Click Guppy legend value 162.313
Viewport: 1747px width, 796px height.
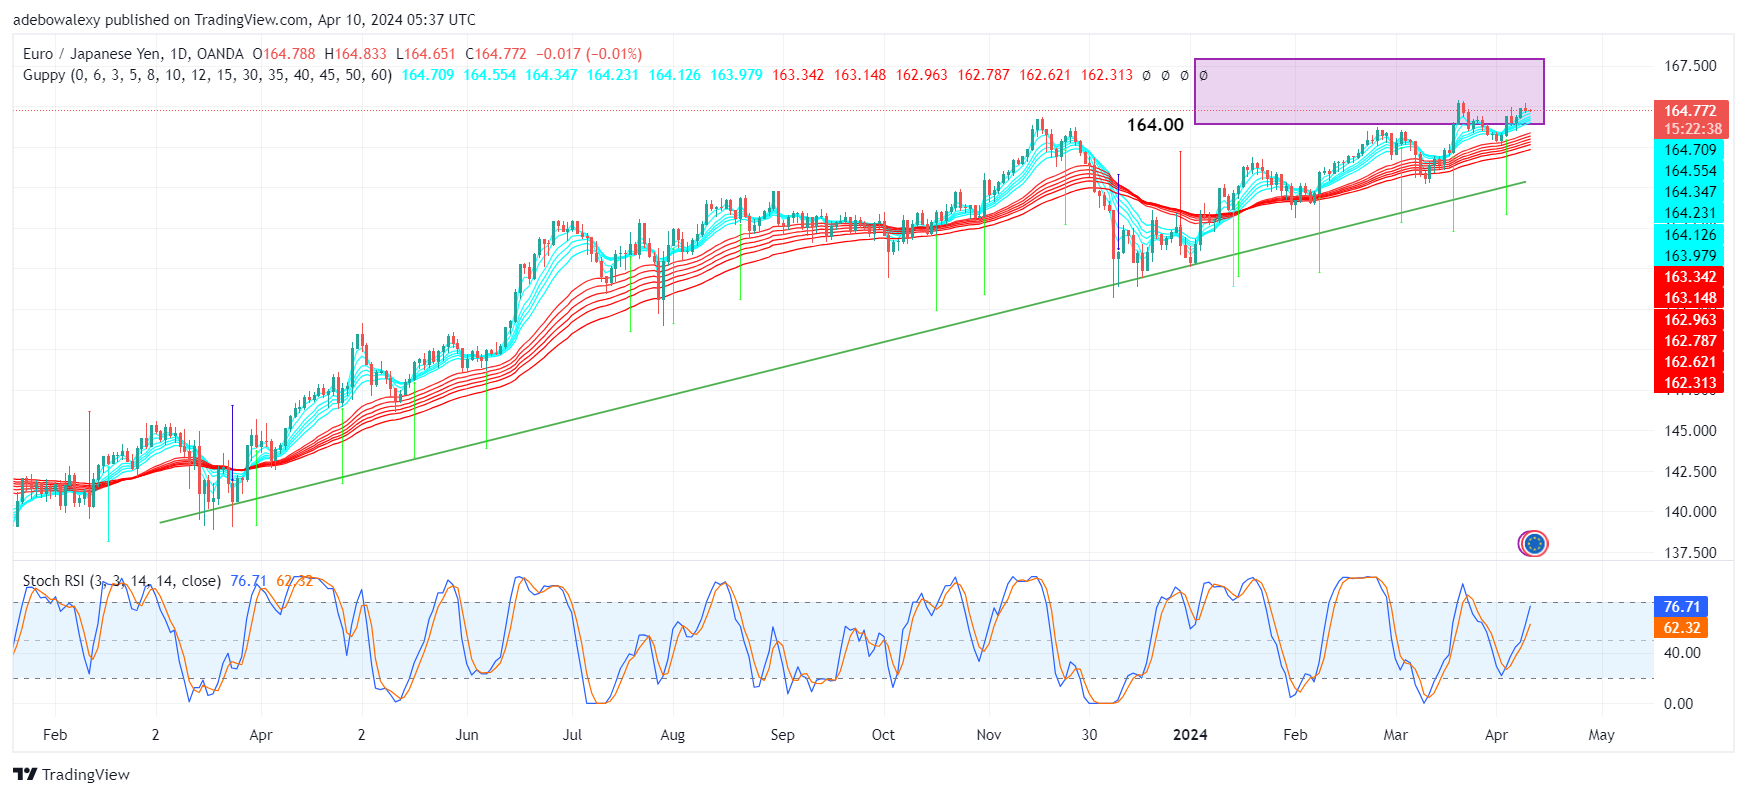[x=1107, y=75]
